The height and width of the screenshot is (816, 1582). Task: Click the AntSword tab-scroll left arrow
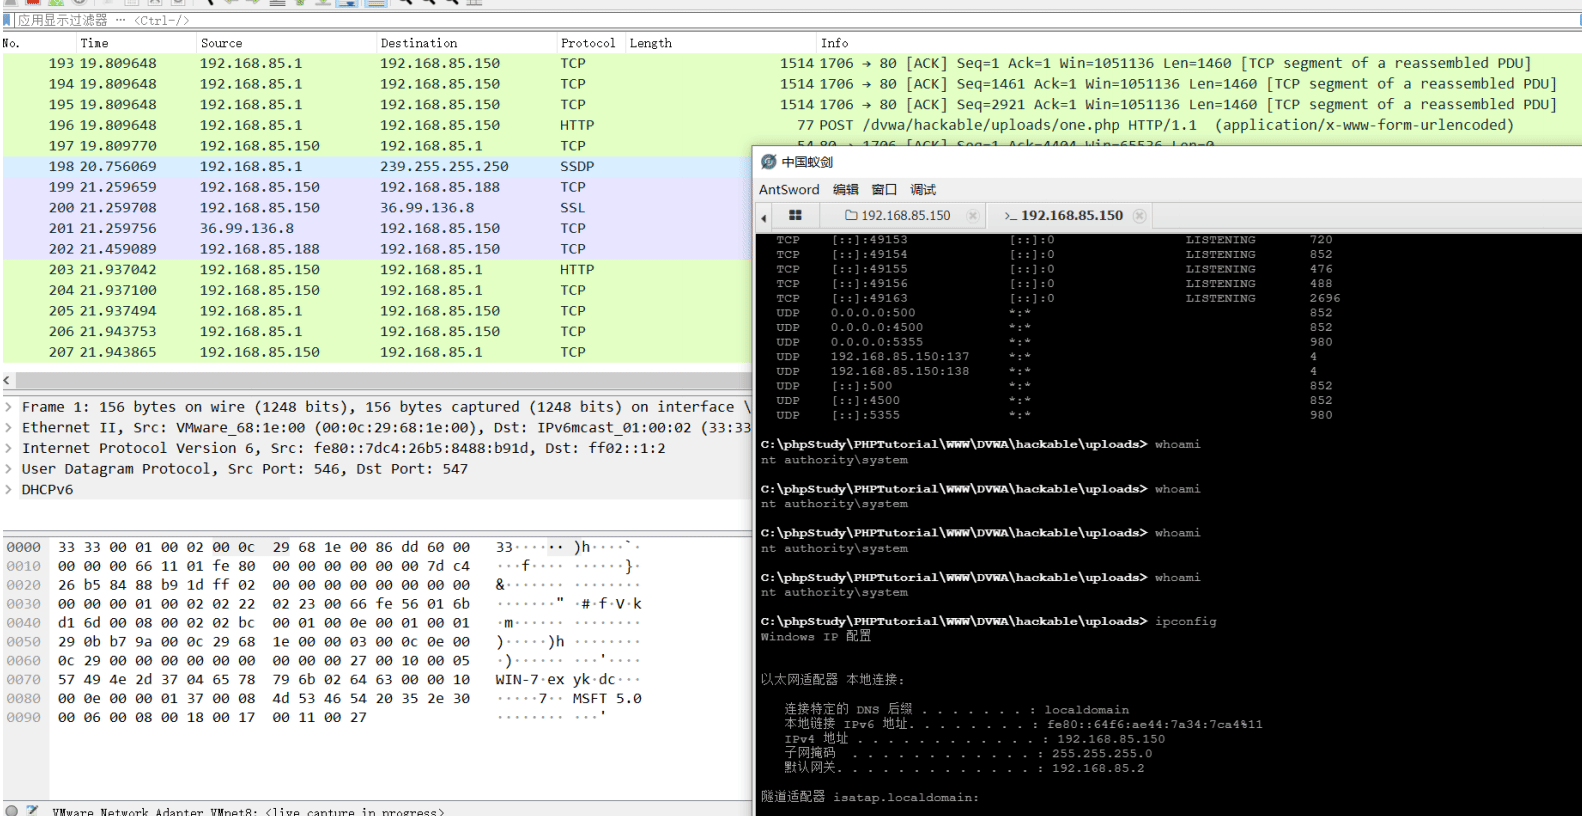click(x=764, y=217)
